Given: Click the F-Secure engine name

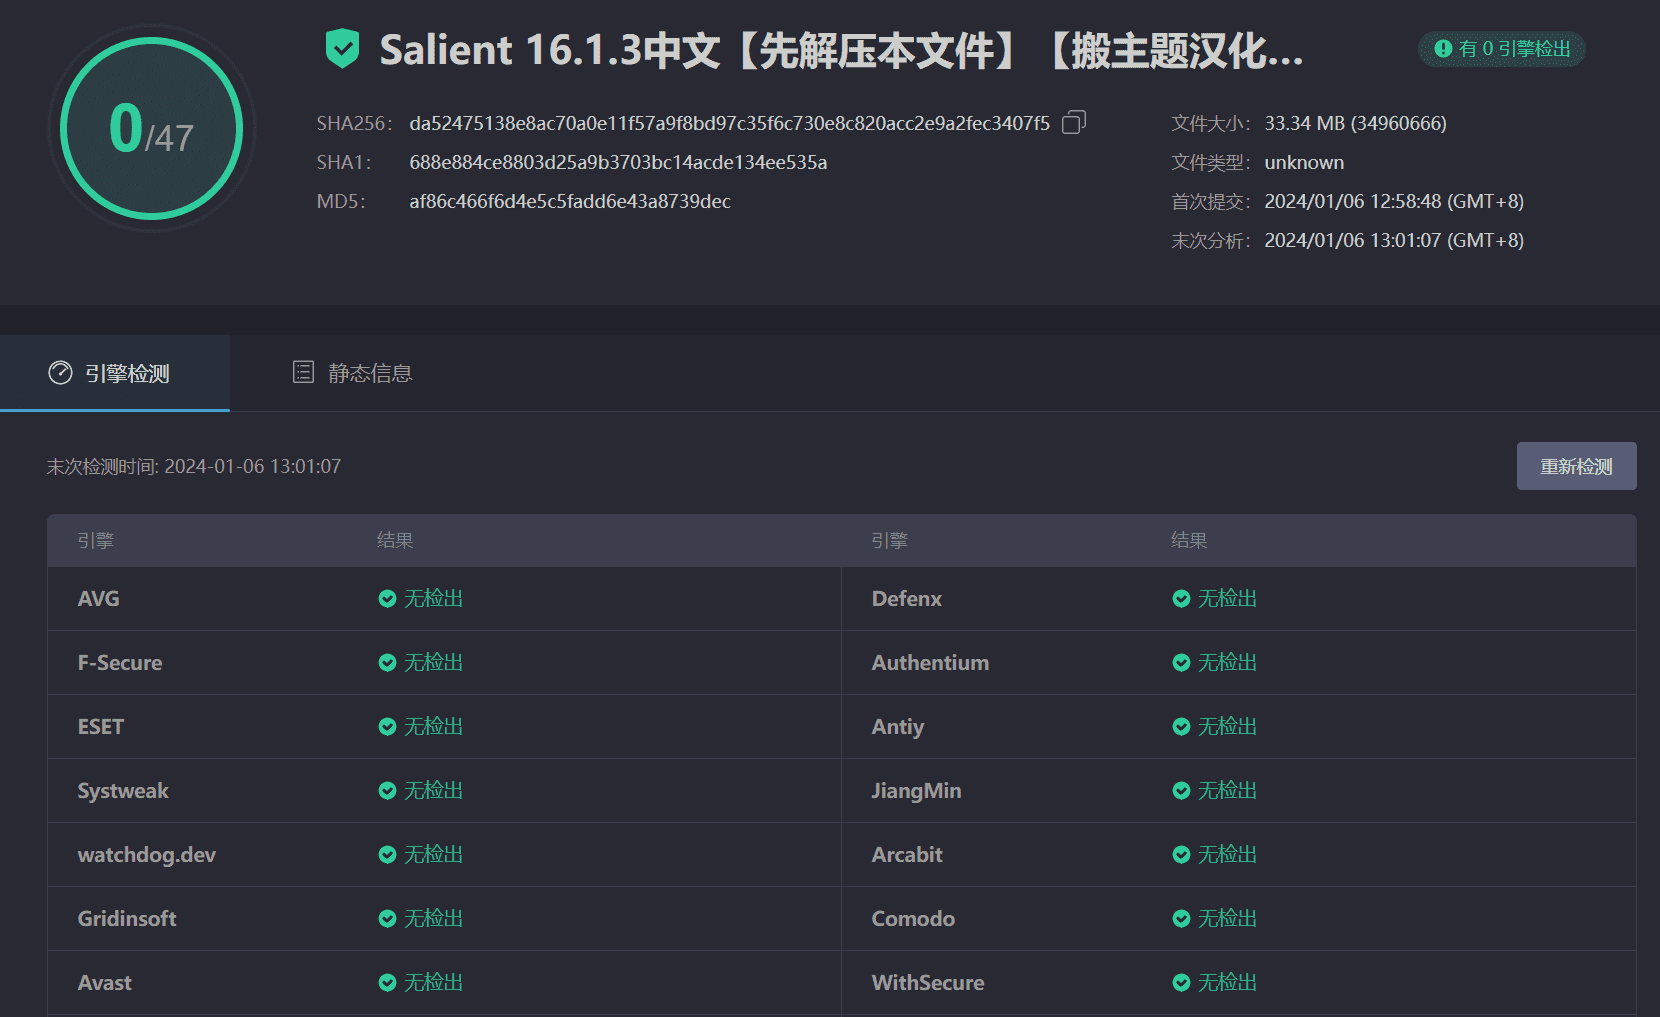Looking at the screenshot, I should coord(120,663).
